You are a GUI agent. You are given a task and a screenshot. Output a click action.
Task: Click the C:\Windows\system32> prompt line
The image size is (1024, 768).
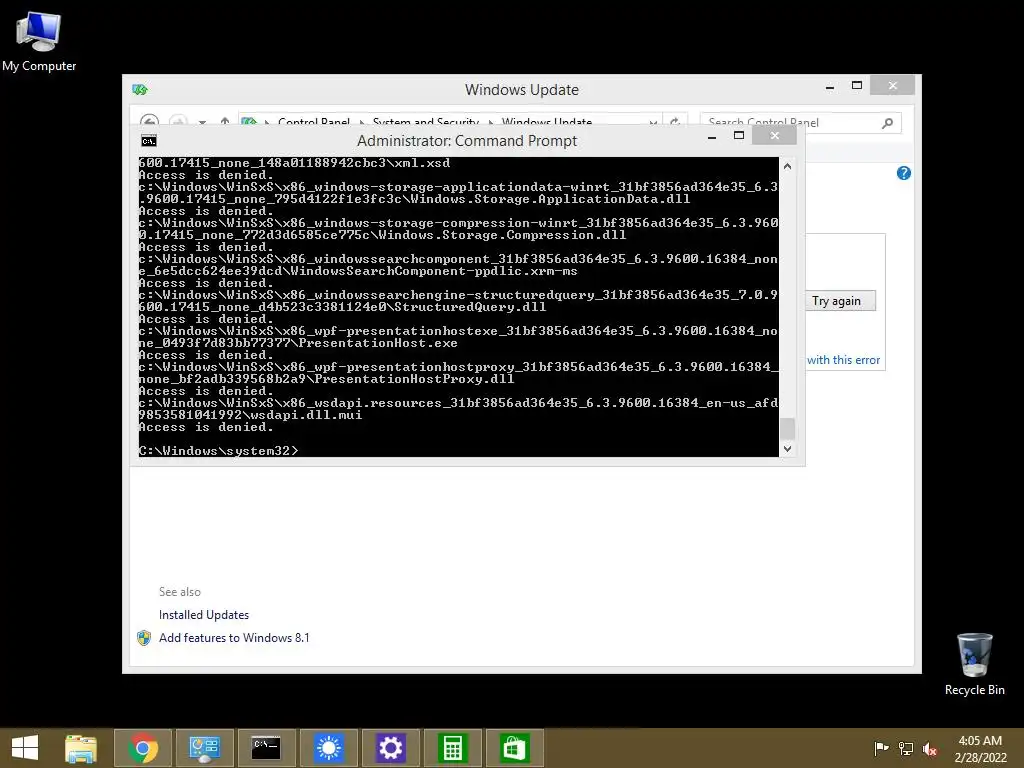pyautogui.click(x=219, y=451)
